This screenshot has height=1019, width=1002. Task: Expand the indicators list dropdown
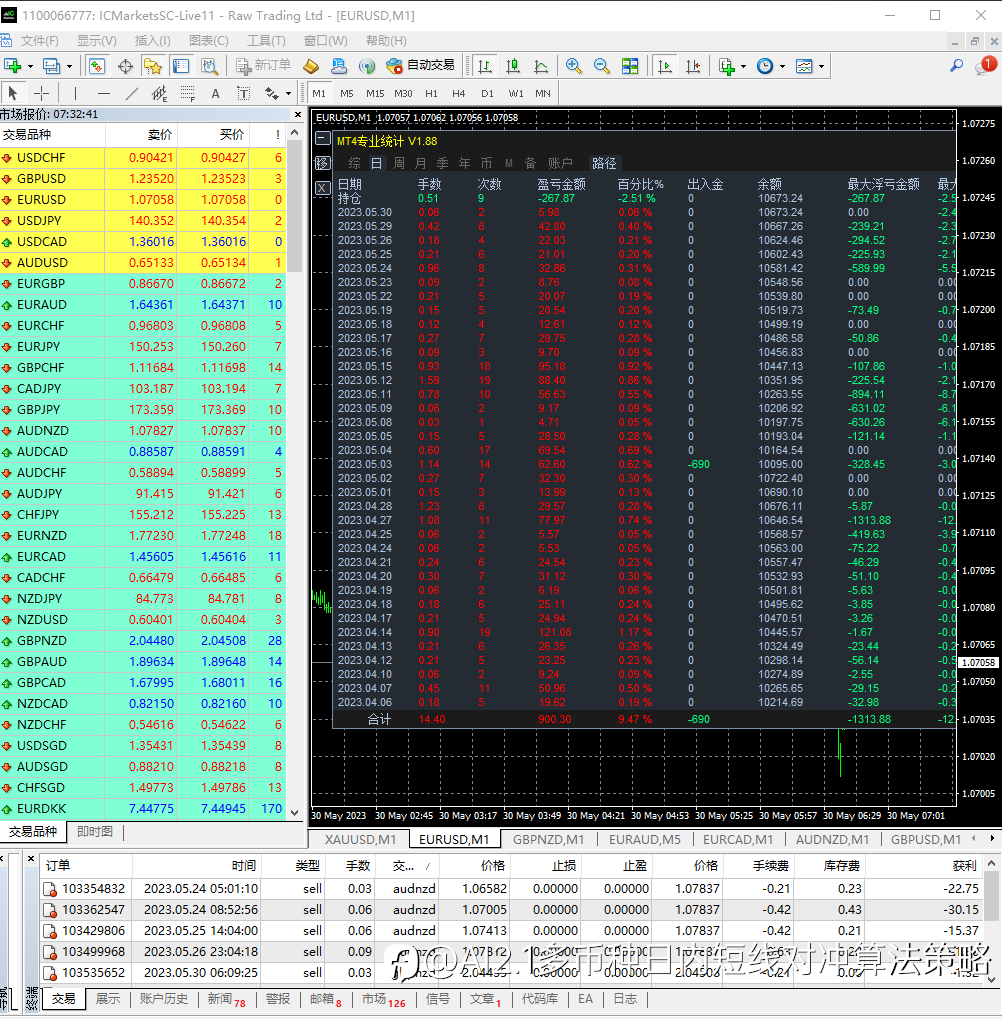[743, 66]
